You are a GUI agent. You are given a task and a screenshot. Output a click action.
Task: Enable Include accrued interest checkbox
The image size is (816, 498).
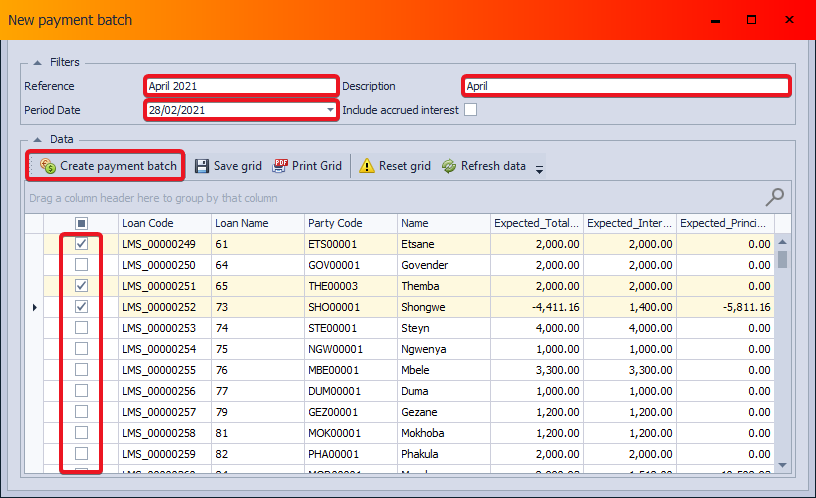pyautogui.click(x=470, y=110)
